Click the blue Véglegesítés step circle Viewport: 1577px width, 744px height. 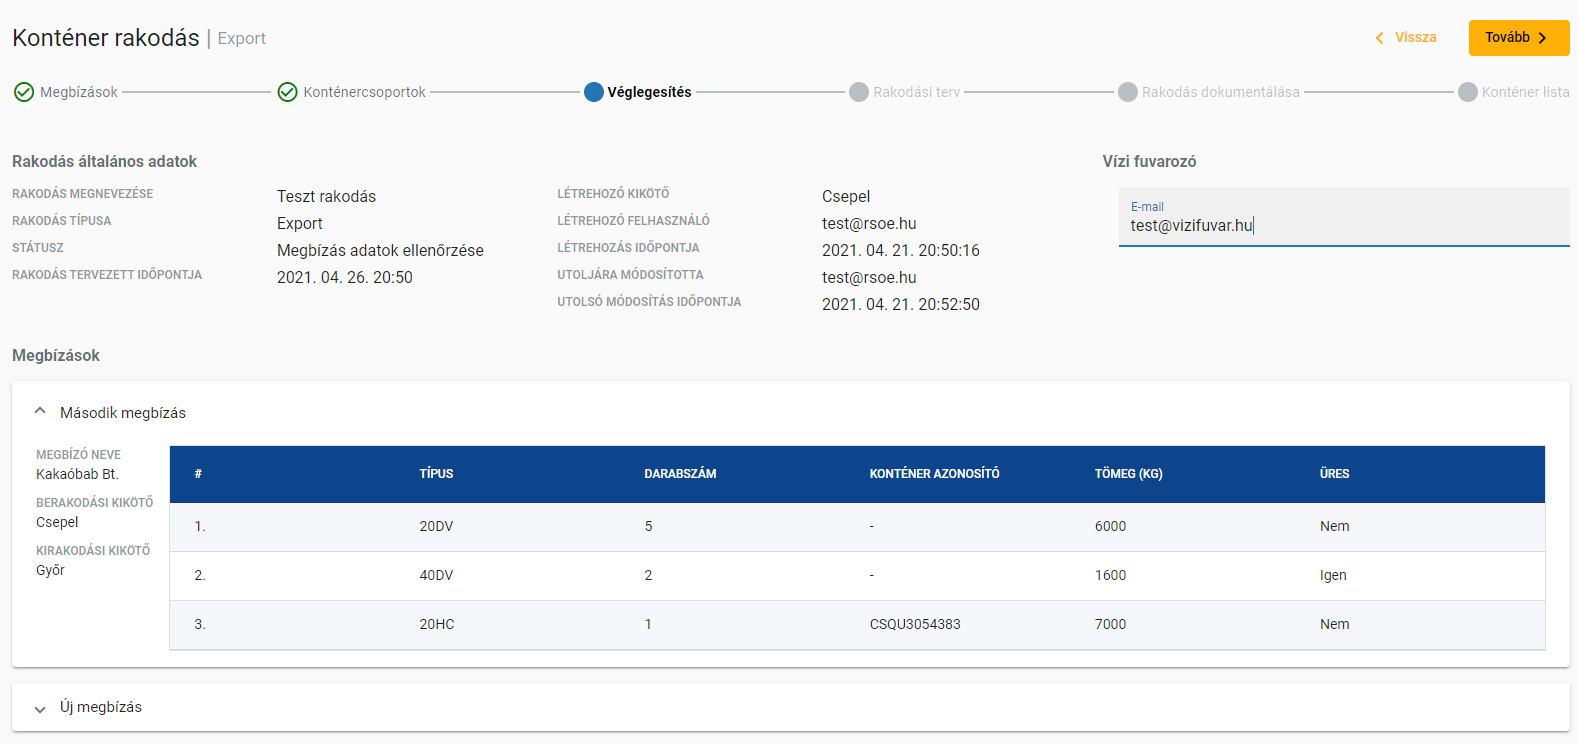593,92
